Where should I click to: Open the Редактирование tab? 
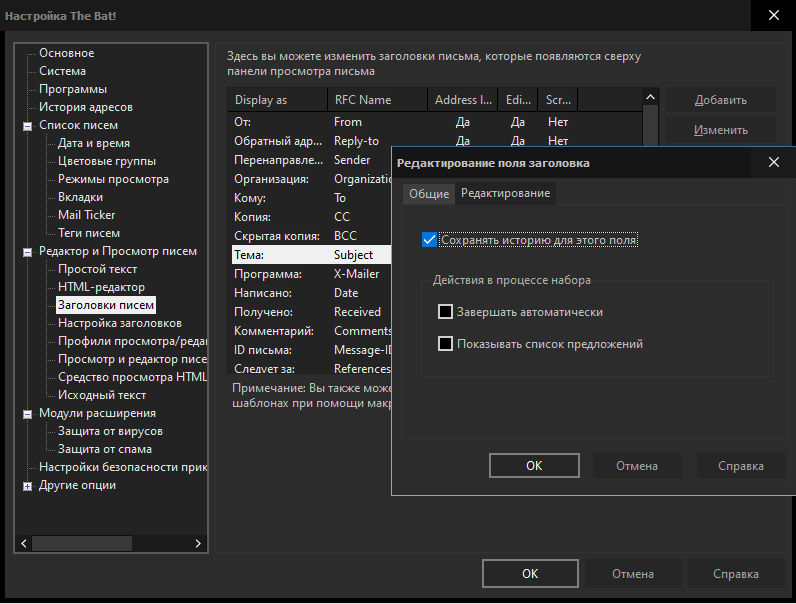coord(505,194)
